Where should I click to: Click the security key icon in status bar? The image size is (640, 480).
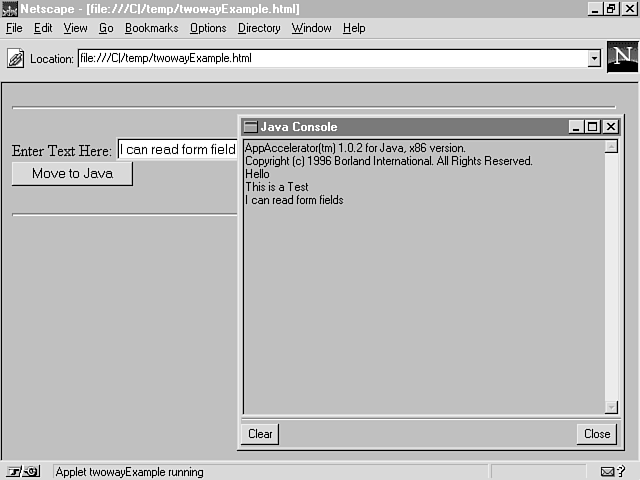click(x=23, y=472)
